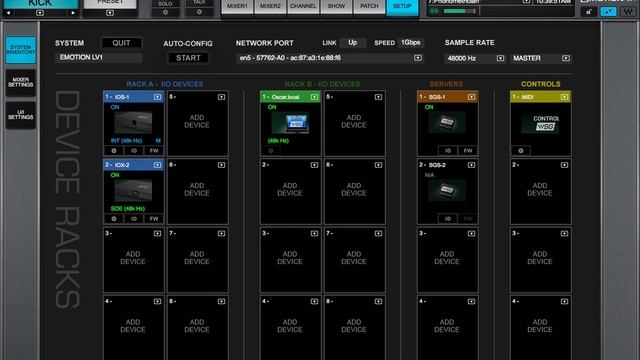The height and width of the screenshot is (360, 640).
Task: Click the ID button on SGS-2 server
Action: (x=448, y=219)
